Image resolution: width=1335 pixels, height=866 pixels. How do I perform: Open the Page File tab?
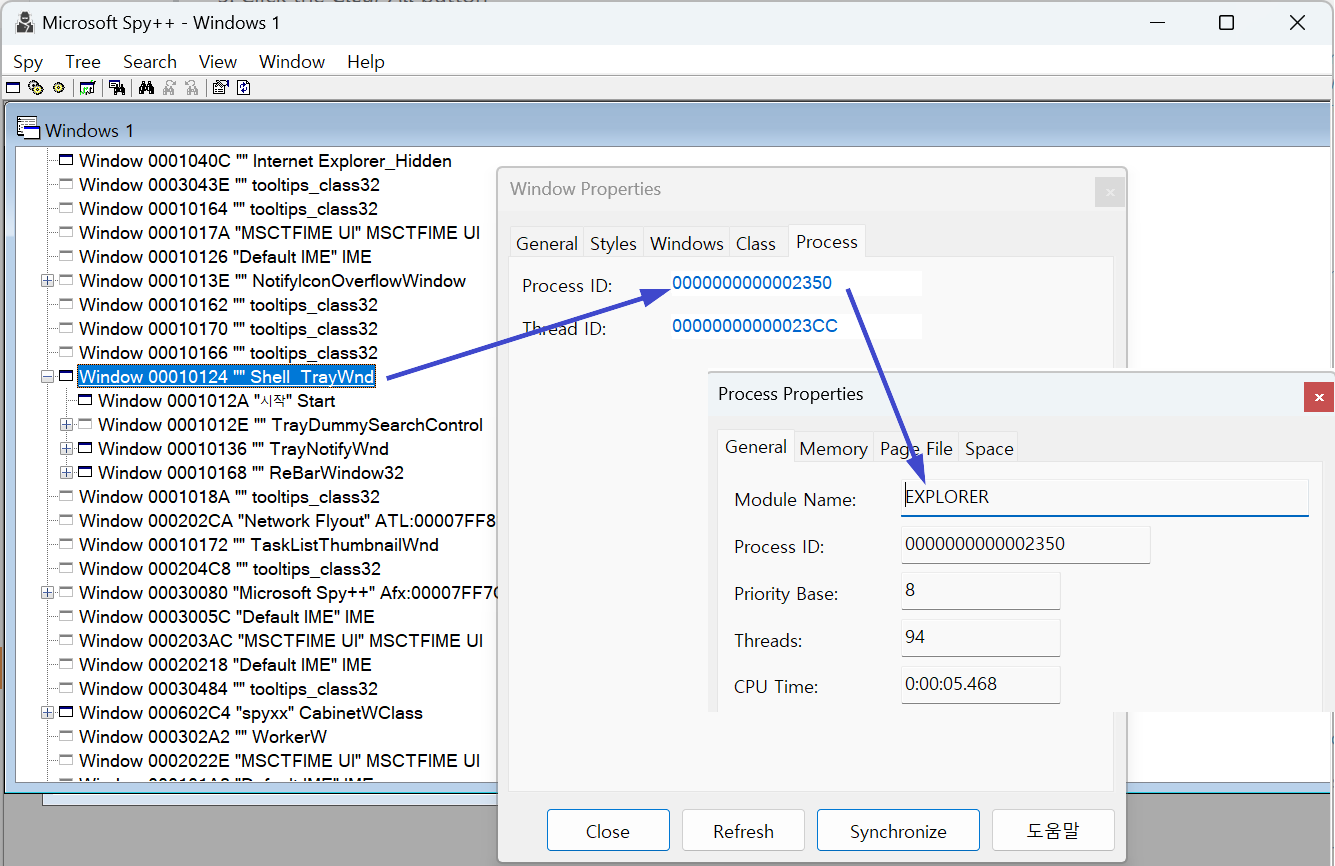pos(916,449)
